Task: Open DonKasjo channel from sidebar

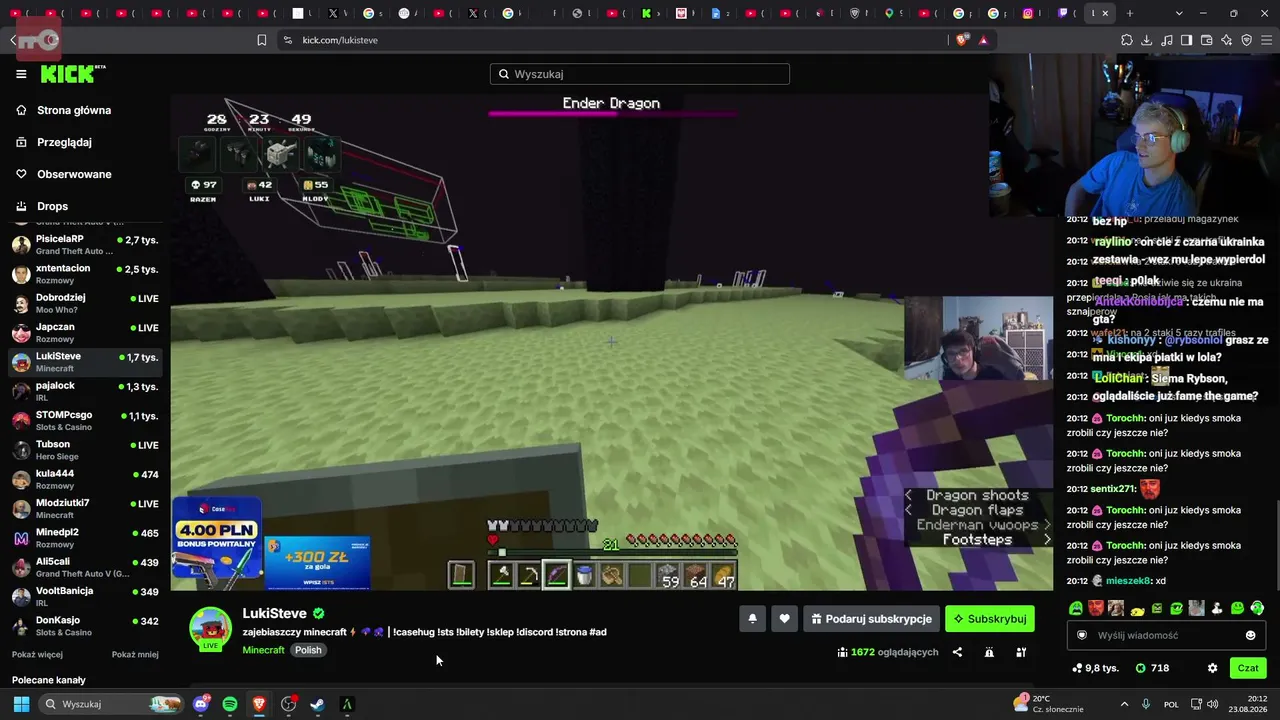Action: click(x=85, y=626)
